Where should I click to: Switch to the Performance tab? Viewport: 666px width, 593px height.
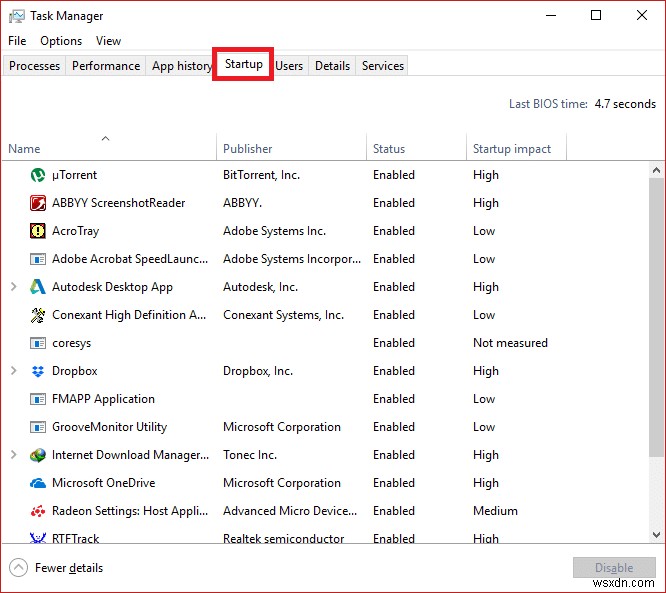click(x=106, y=66)
